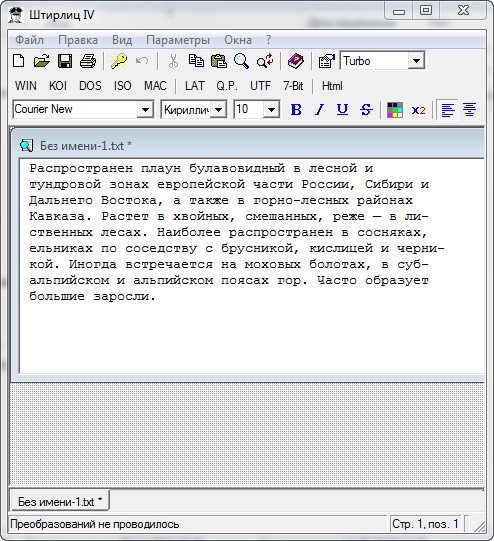This screenshot has width=494, height=541.
Task: Save the file using the floppy disk icon
Action: [x=65, y=61]
